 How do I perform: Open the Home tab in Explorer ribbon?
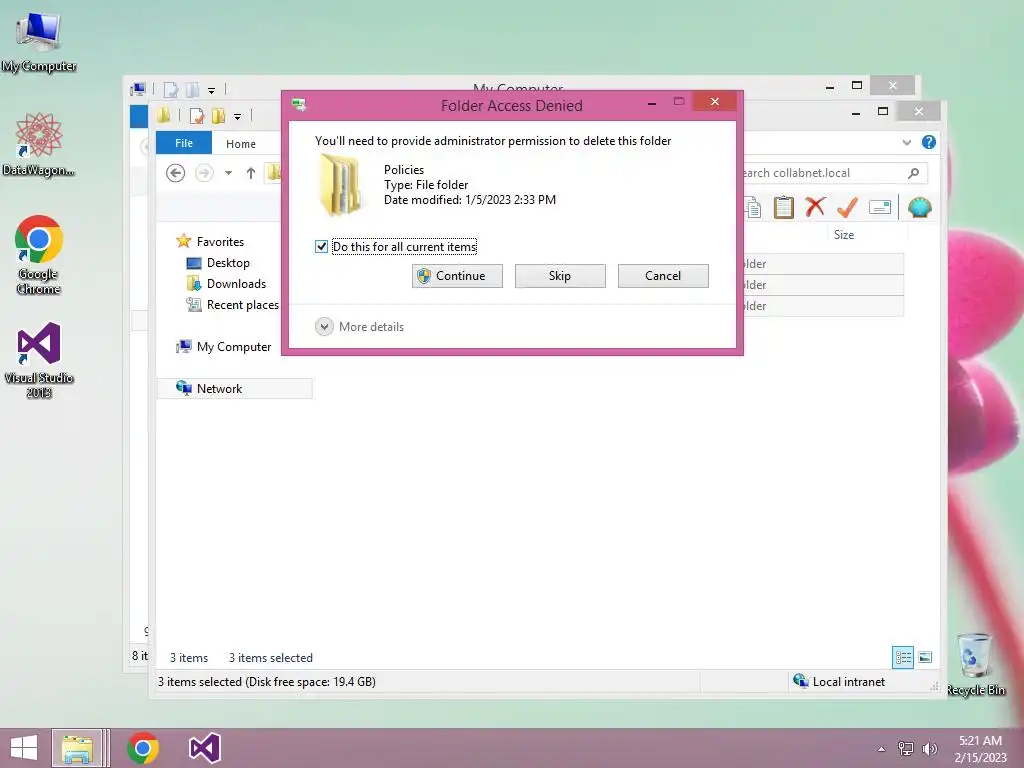[x=241, y=144]
